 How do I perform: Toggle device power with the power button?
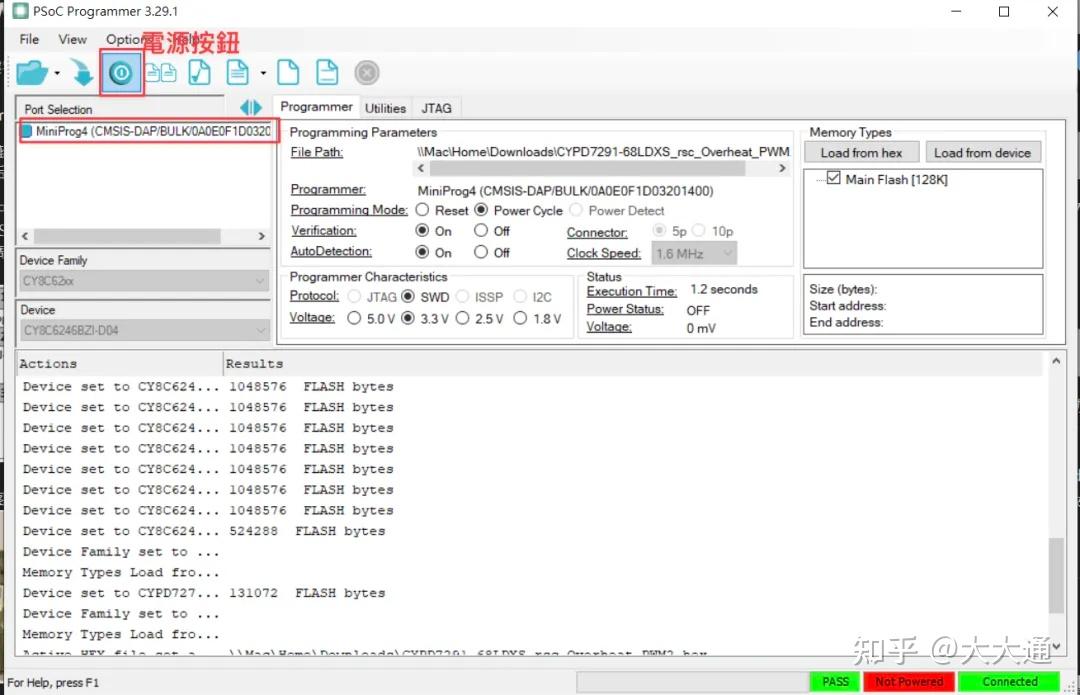pyautogui.click(x=120, y=72)
